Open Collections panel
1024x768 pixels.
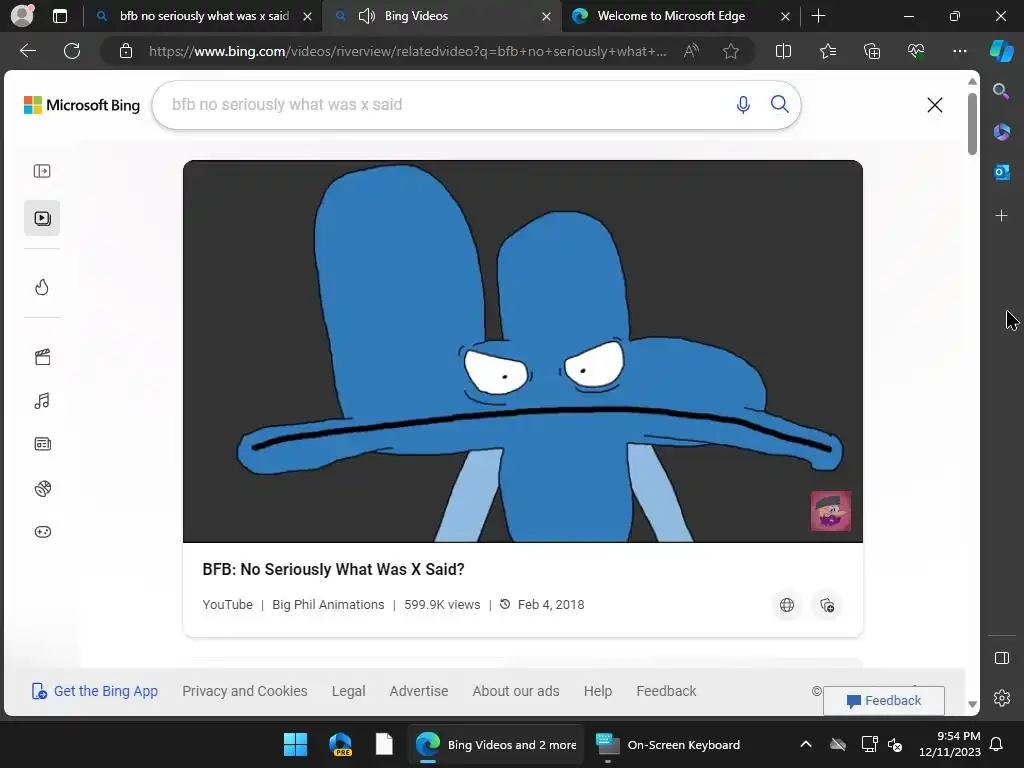click(x=872, y=51)
